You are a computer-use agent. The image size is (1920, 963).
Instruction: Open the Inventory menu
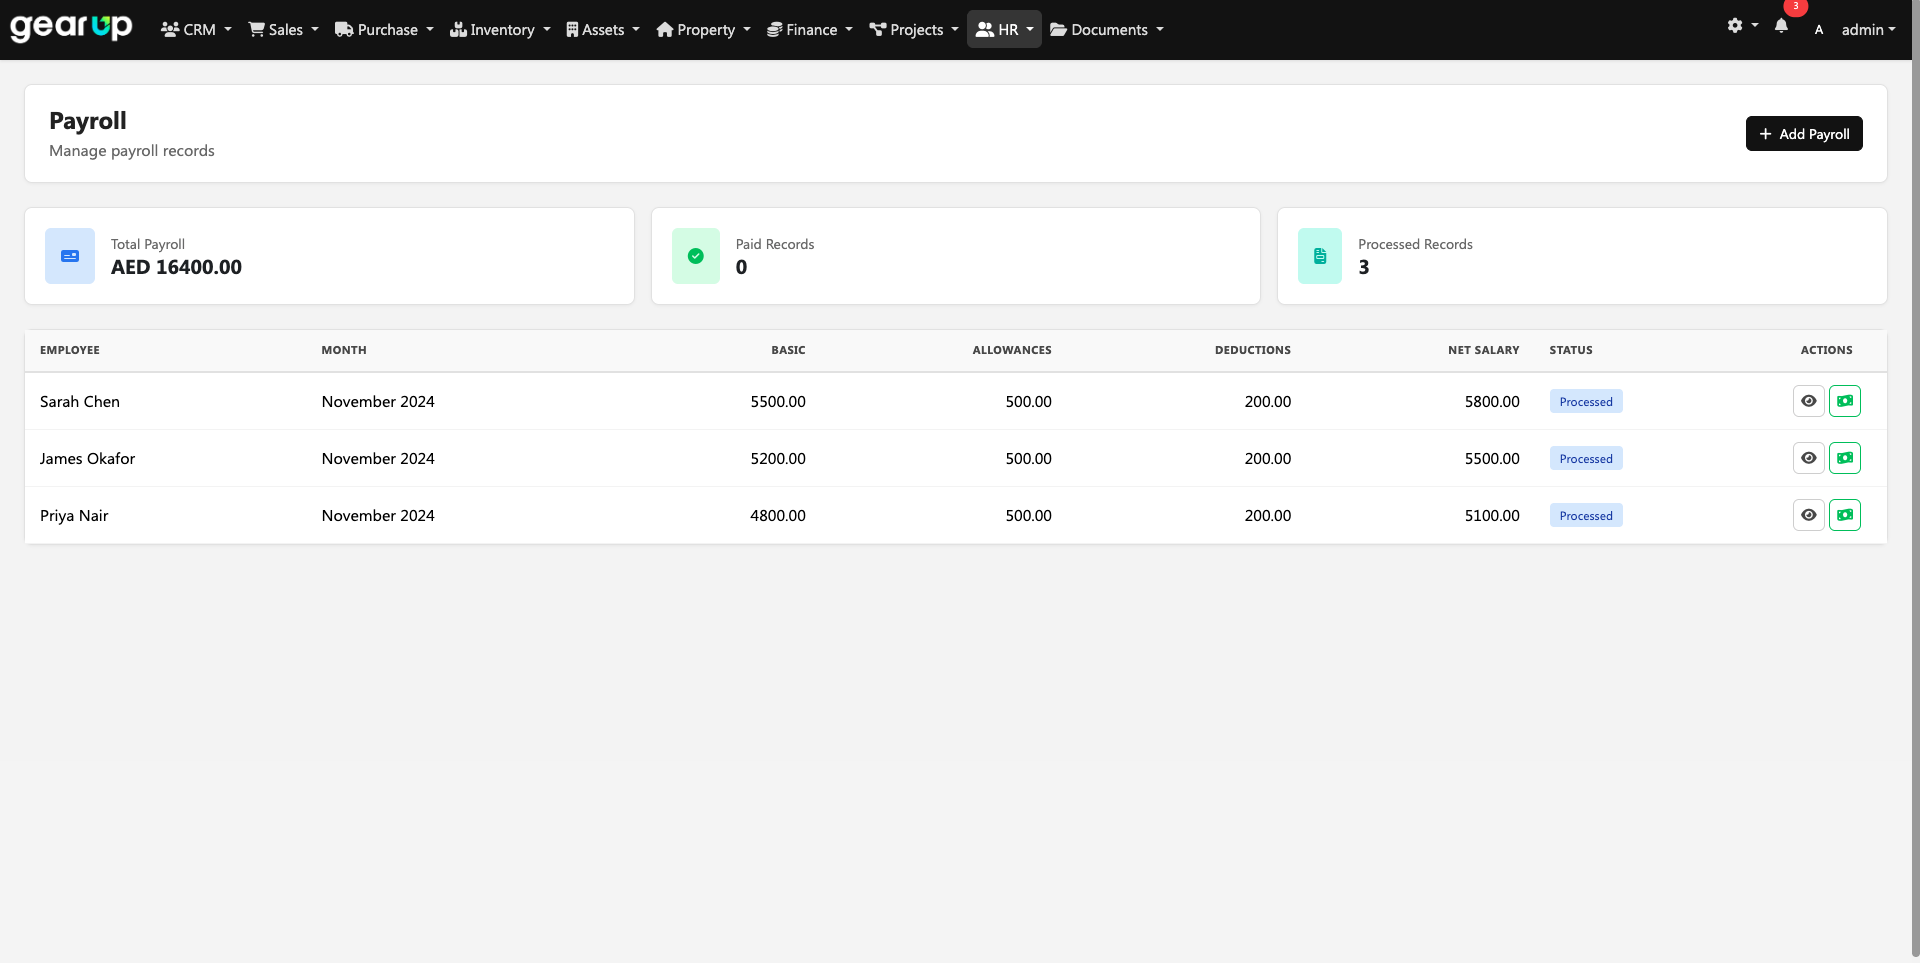point(500,30)
